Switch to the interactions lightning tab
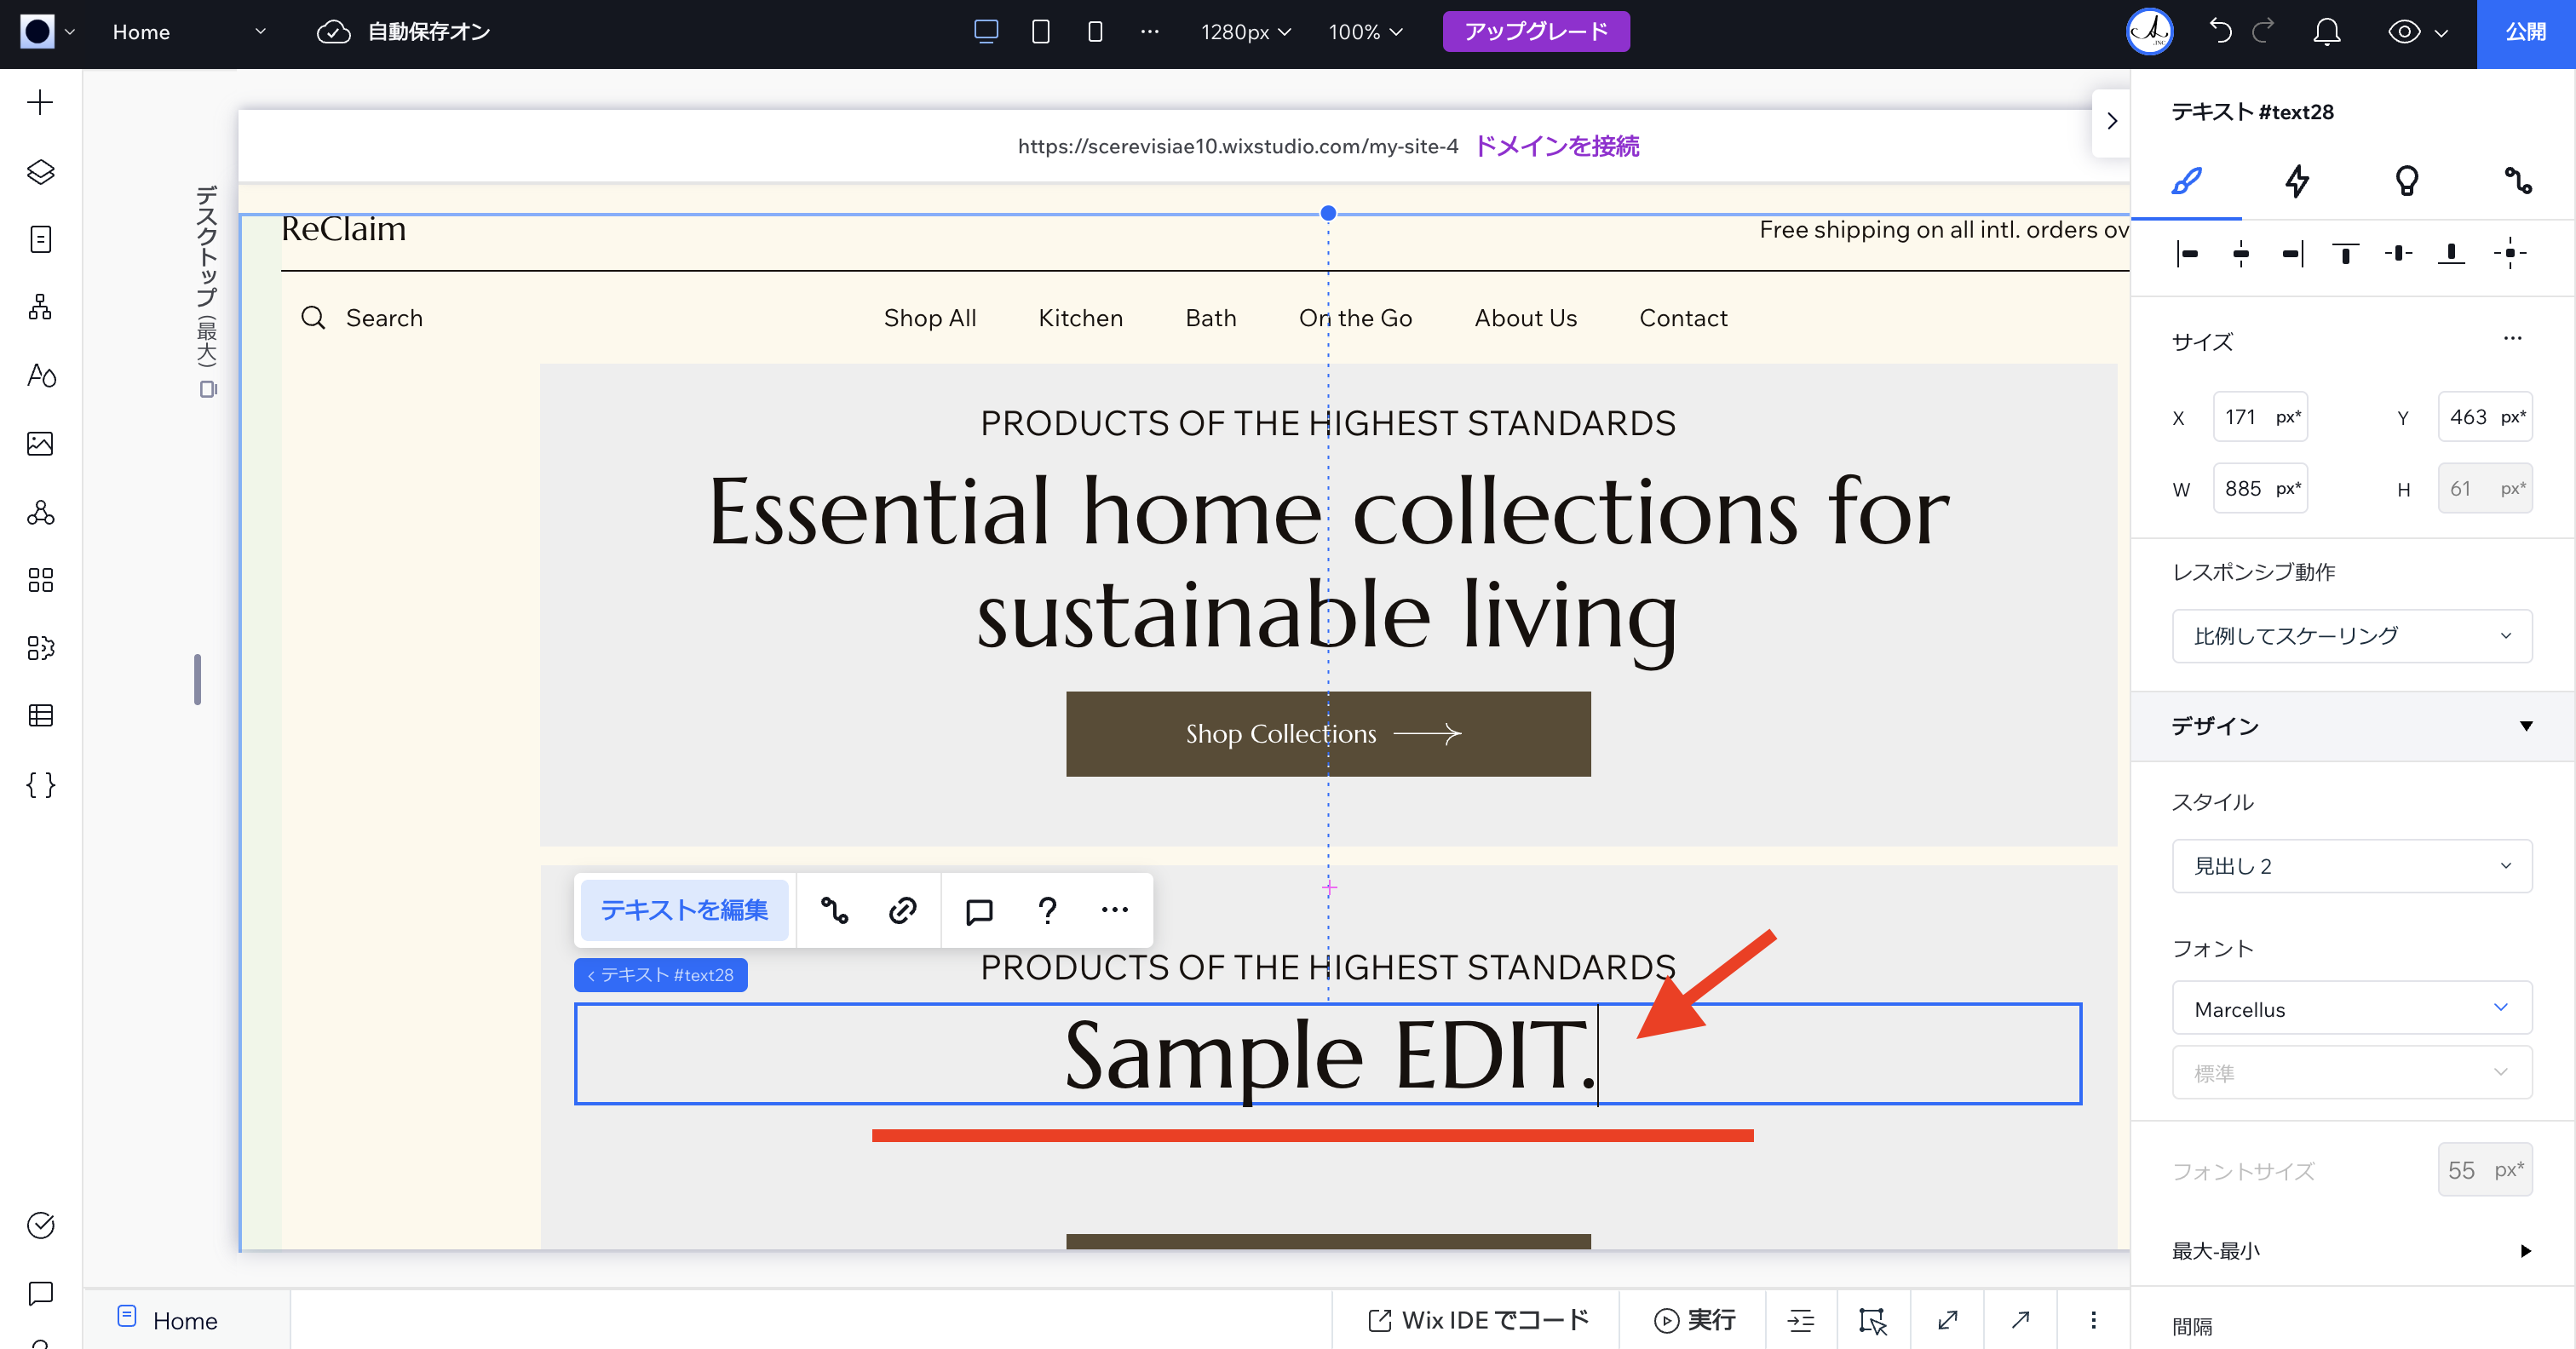Screen dimensions: 2576x1349 coord(2297,181)
